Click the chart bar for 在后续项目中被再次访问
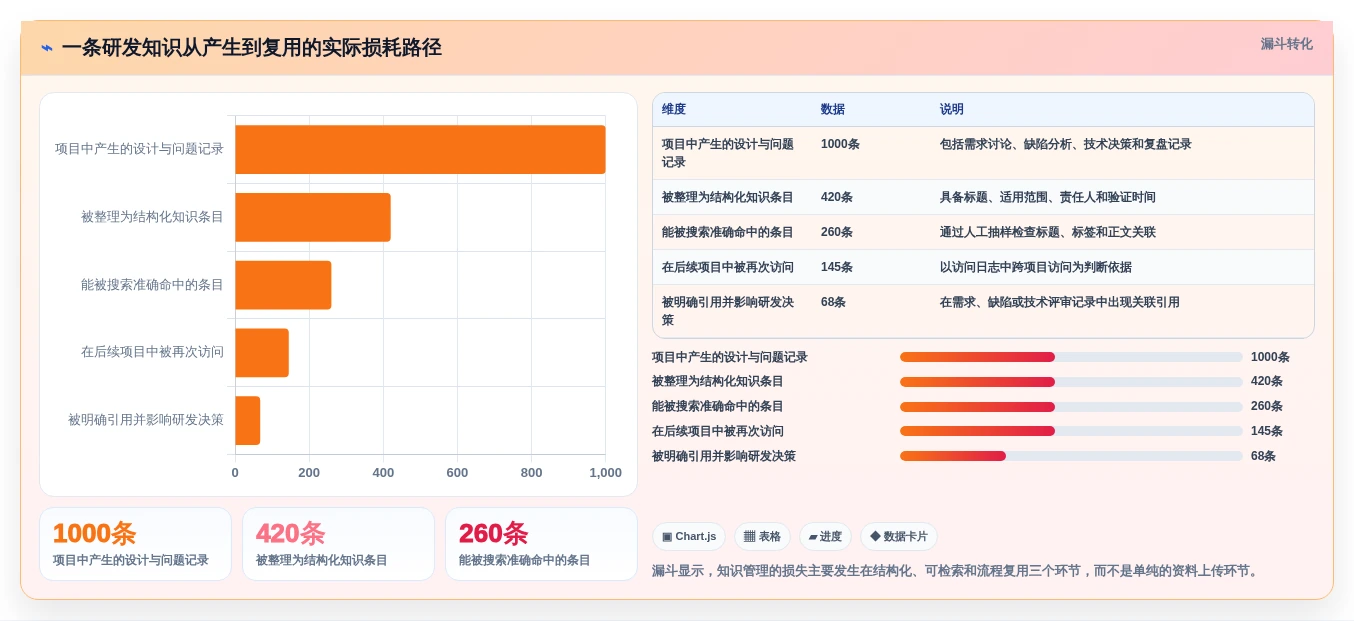 [262, 353]
